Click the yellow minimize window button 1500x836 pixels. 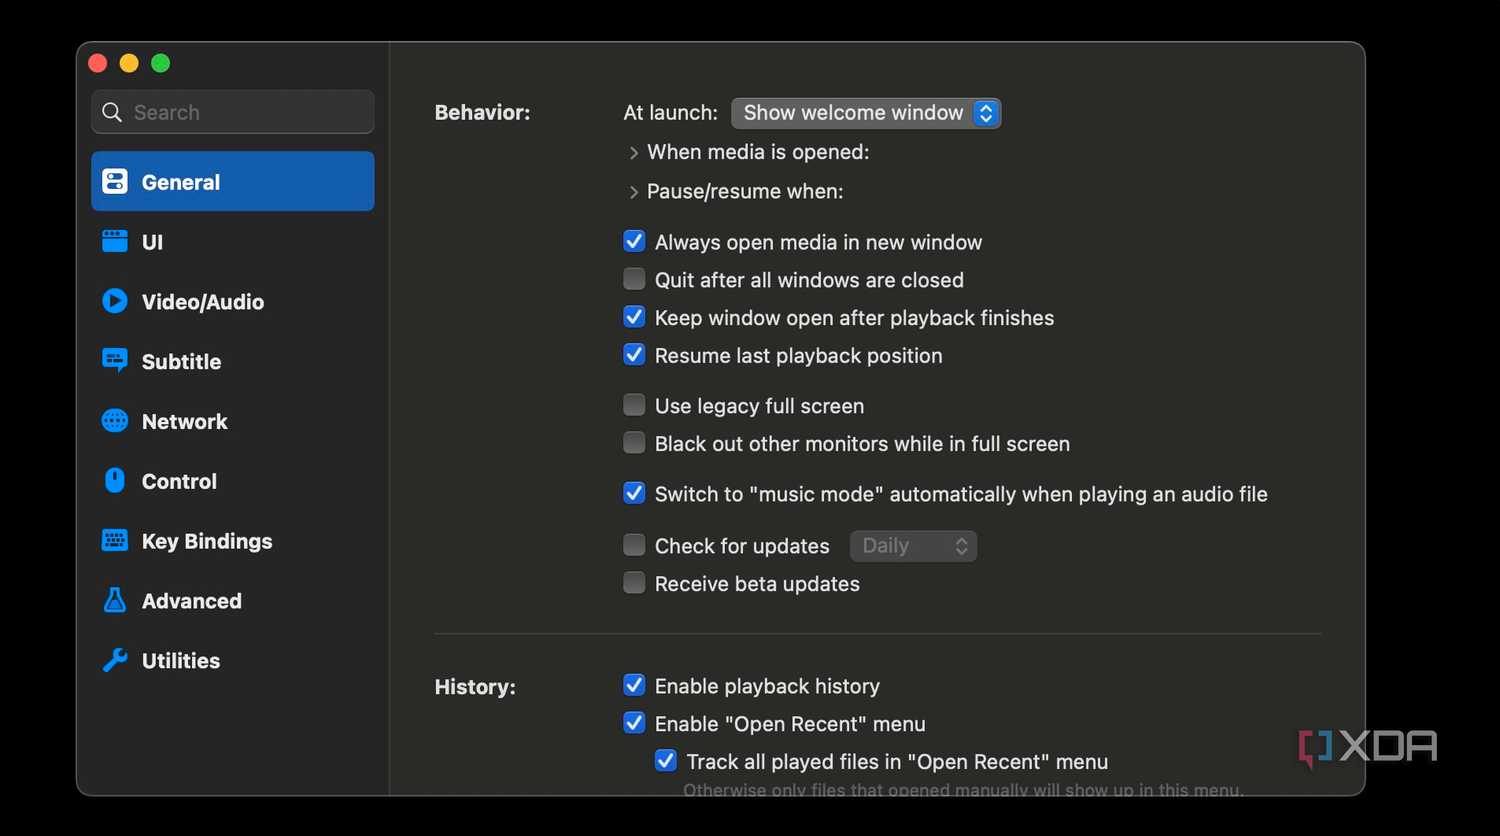129,64
